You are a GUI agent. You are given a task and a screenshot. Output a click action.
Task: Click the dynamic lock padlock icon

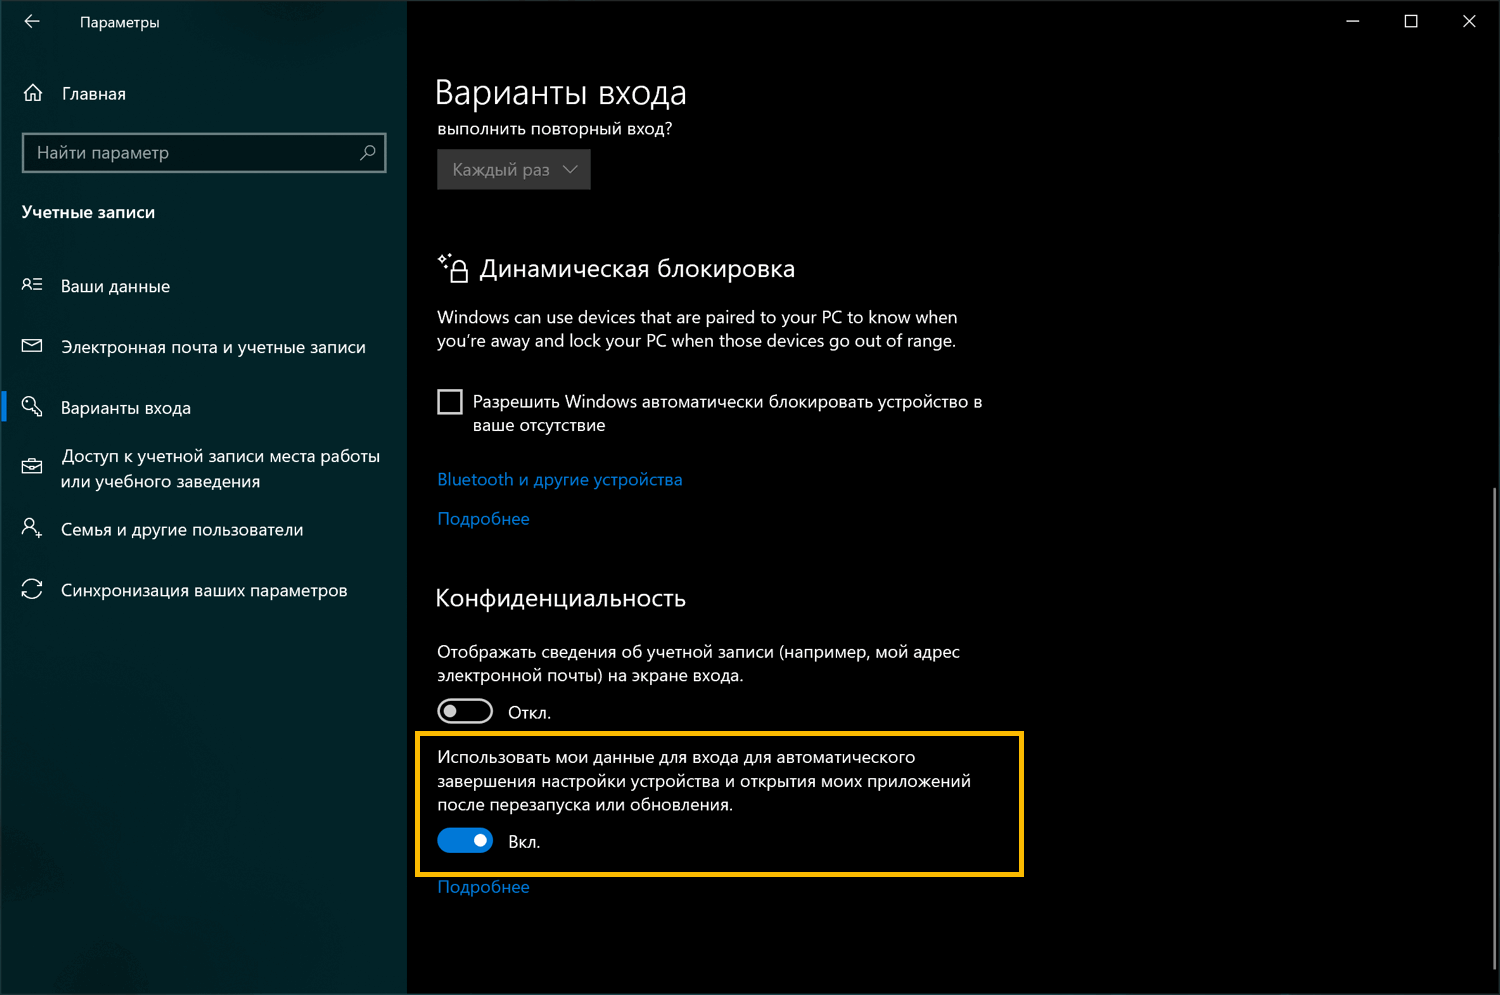pyautogui.click(x=453, y=268)
